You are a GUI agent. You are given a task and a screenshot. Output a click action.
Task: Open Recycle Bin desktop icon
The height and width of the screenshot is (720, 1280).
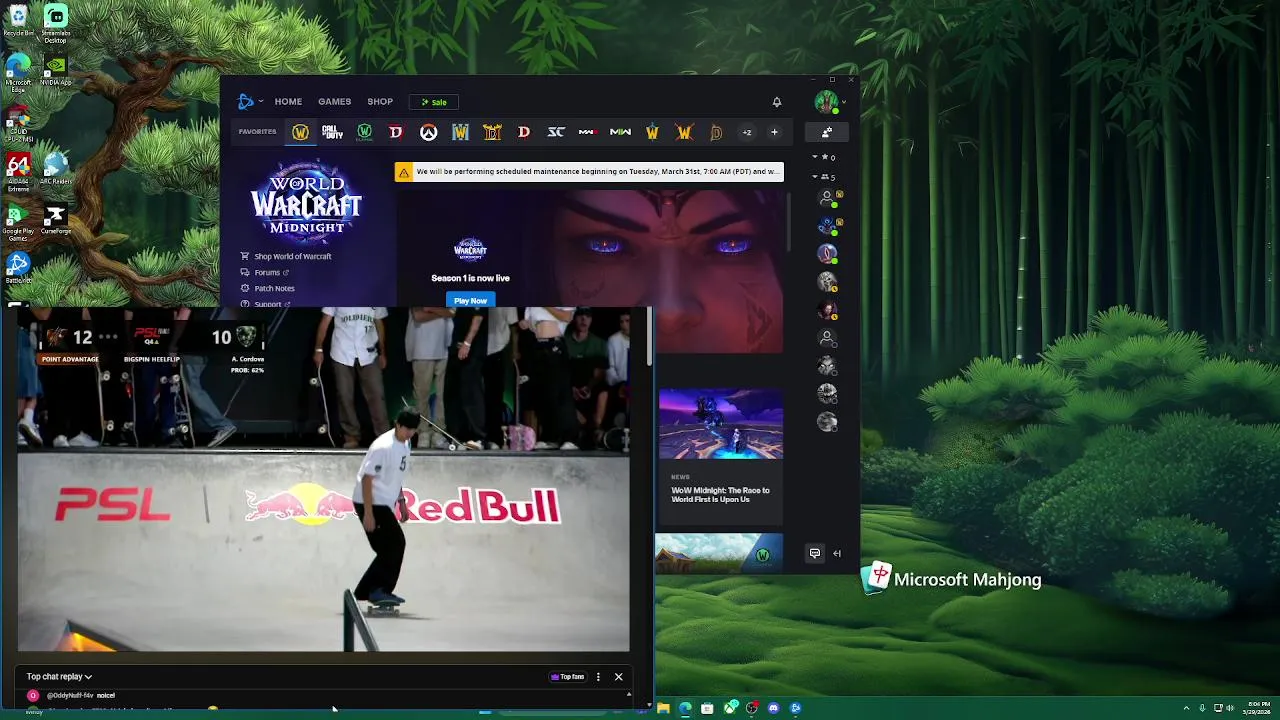[x=18, y=20]
